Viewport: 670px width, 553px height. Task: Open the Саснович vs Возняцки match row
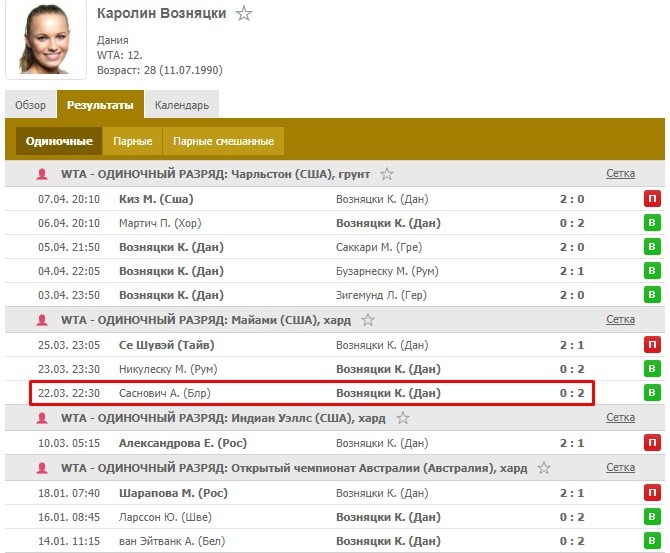(311, 393)
